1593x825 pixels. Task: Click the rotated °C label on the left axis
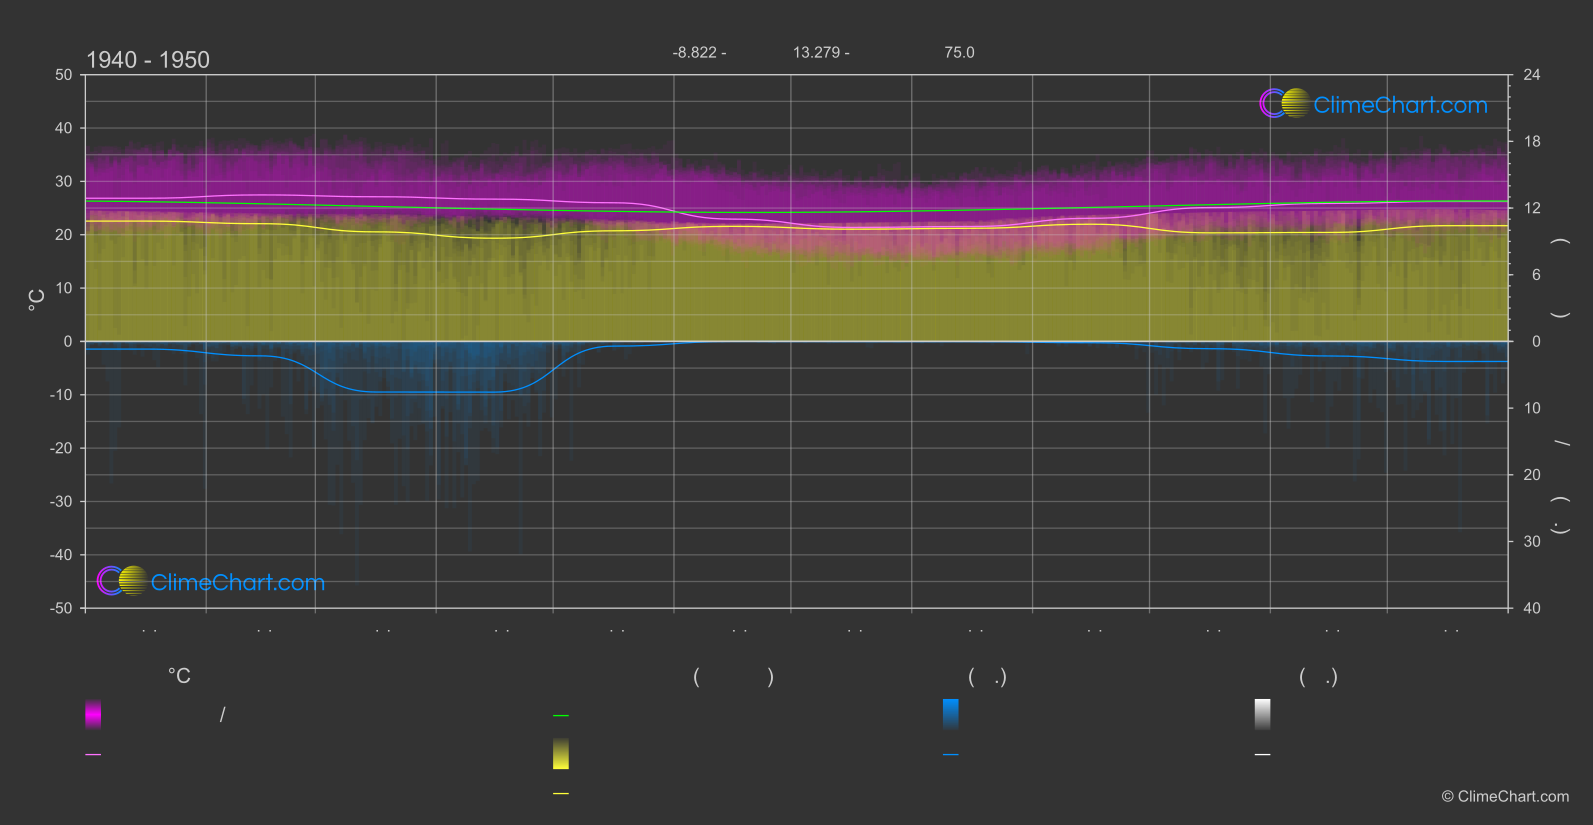37,300
